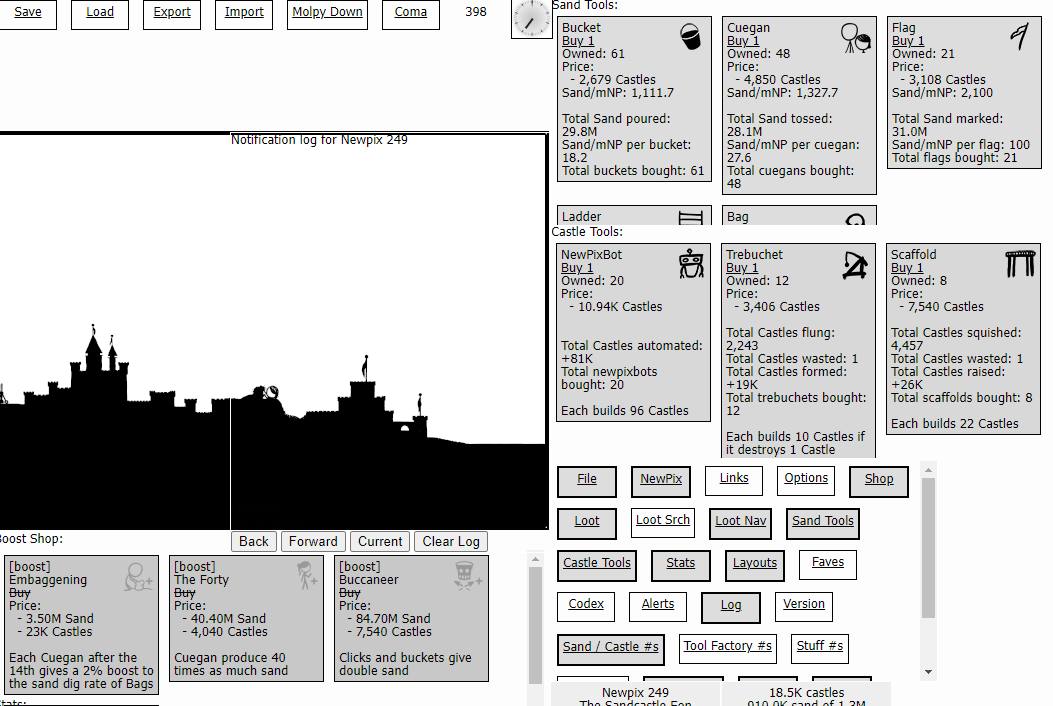1053x706 pixels.
Task: Click the beach castle image
Action: (x=273, y=333)
